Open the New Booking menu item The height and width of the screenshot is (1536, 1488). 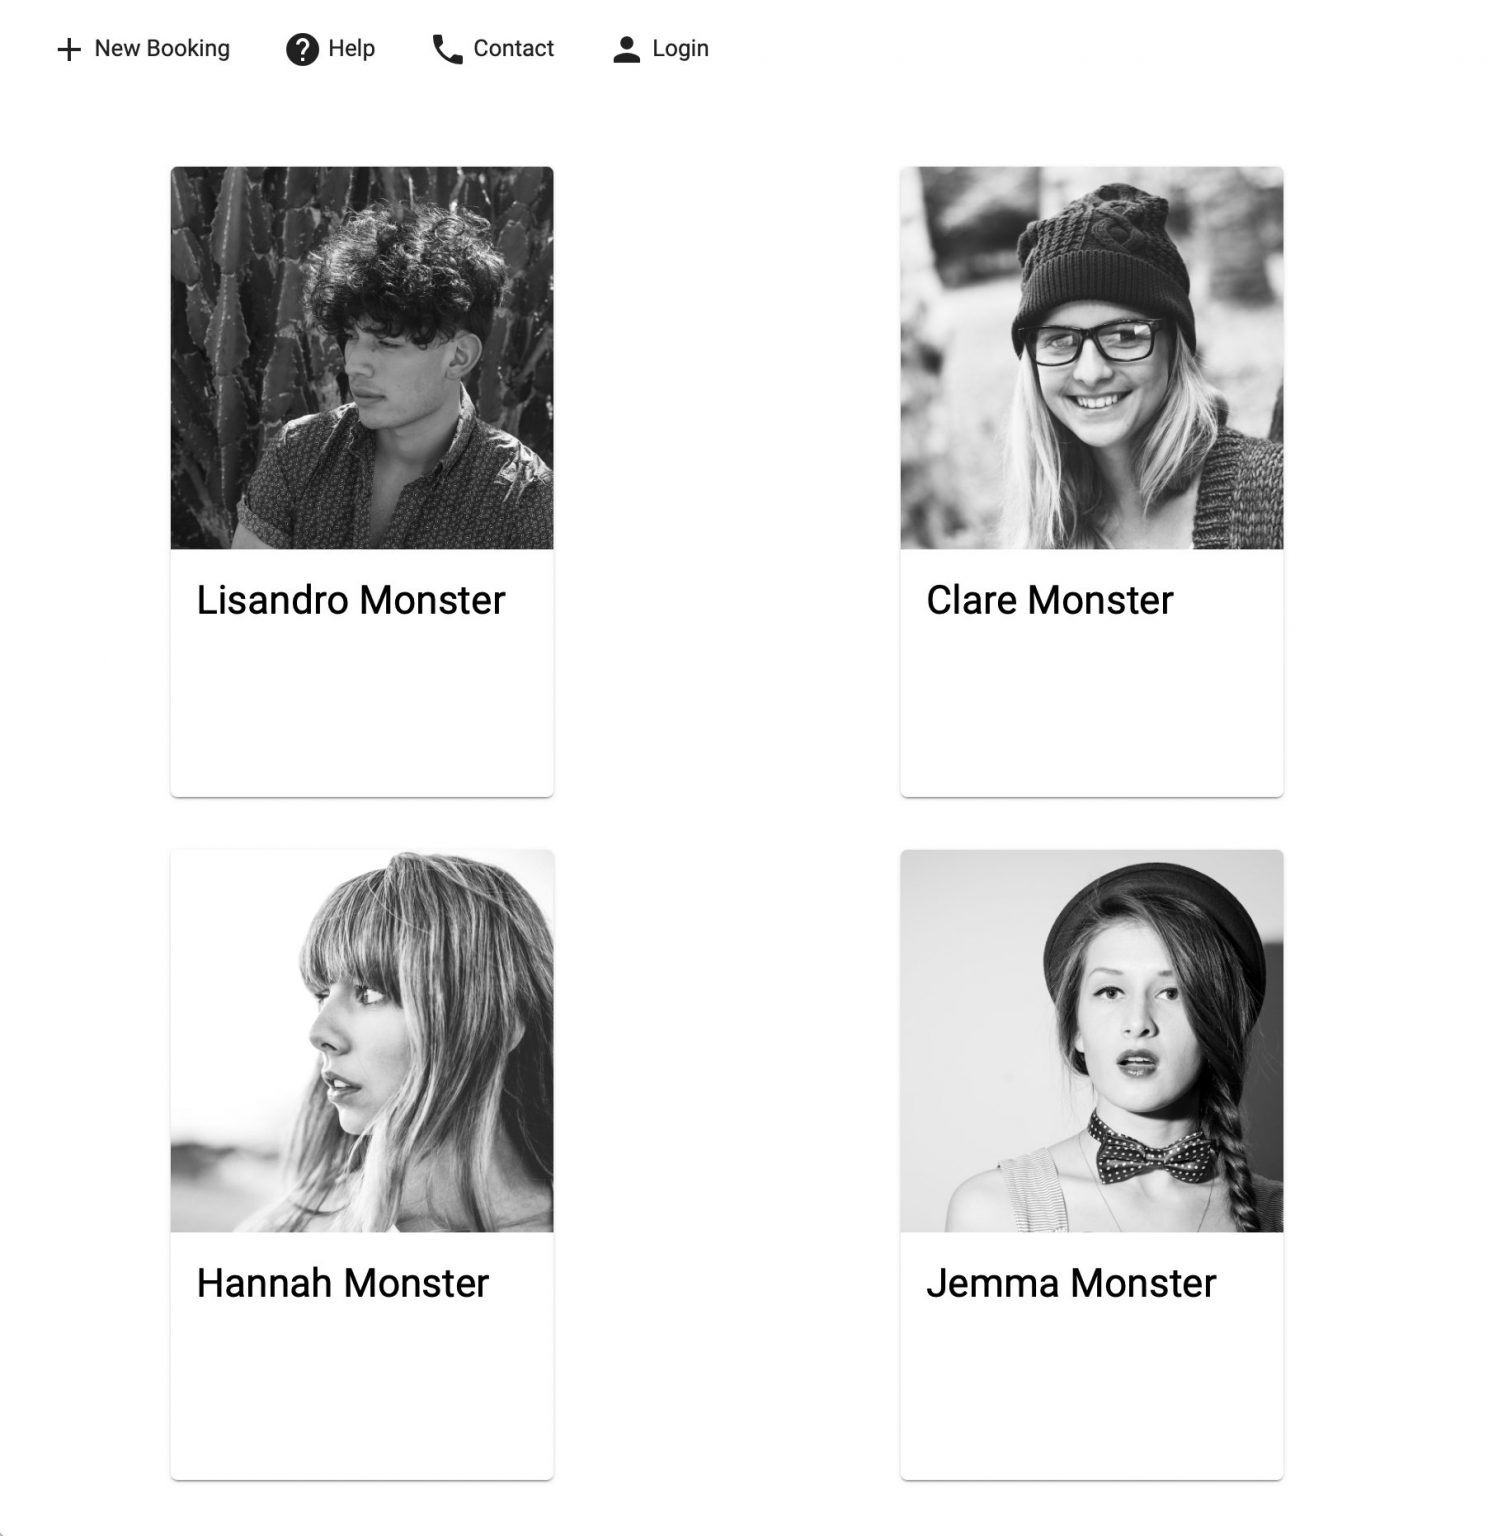[143, 49]
